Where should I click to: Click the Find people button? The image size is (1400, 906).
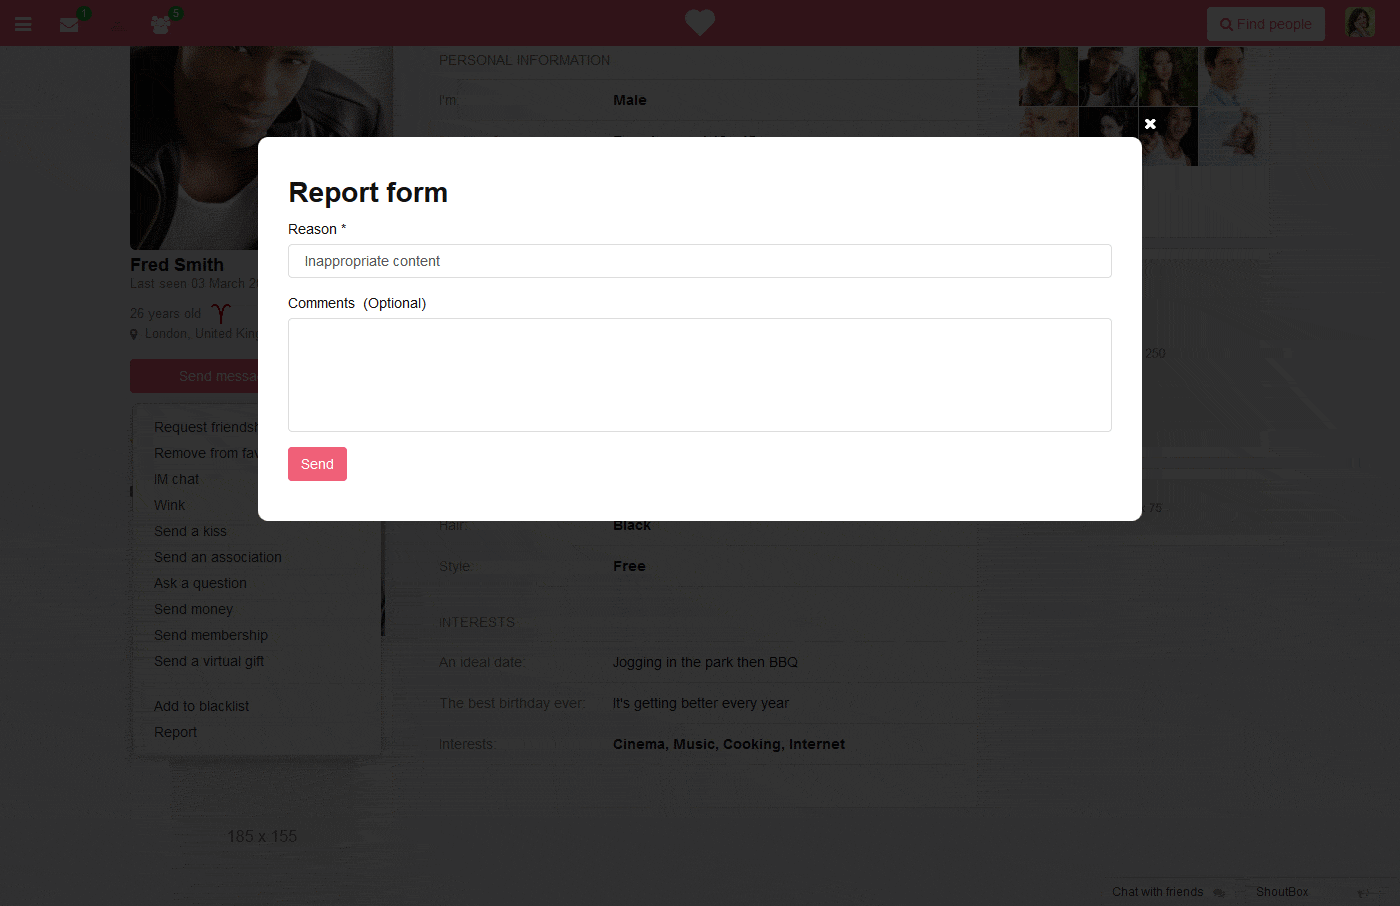pos(1266,24)
